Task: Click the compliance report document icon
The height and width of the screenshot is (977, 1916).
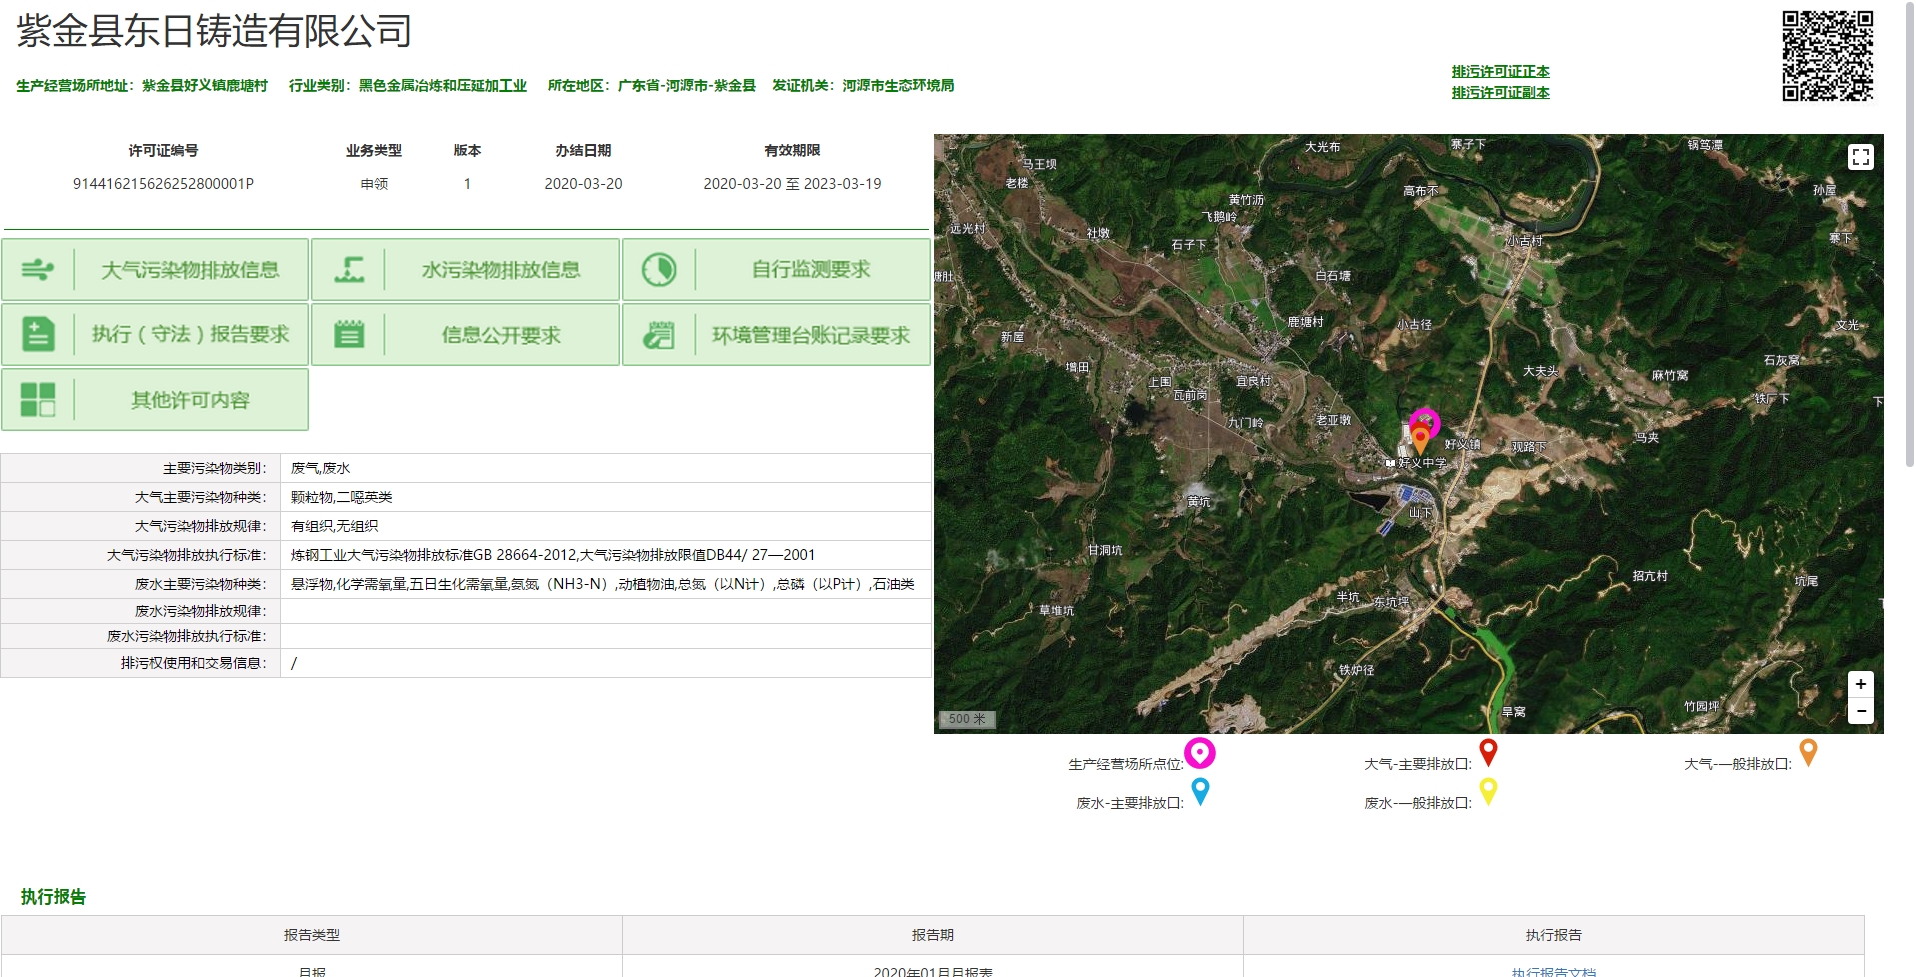Action: coord(38,335)
